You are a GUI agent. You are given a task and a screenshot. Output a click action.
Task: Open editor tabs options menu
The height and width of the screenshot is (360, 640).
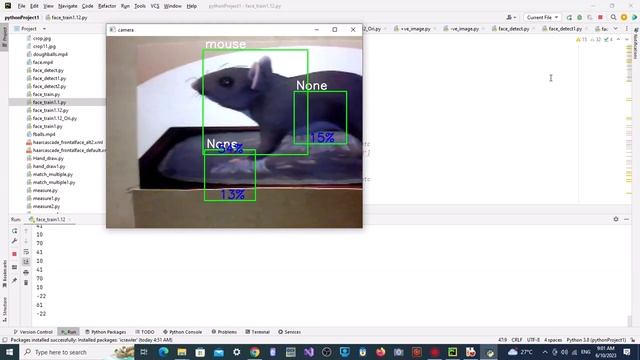pyautogui.click(x=627, y=29)
